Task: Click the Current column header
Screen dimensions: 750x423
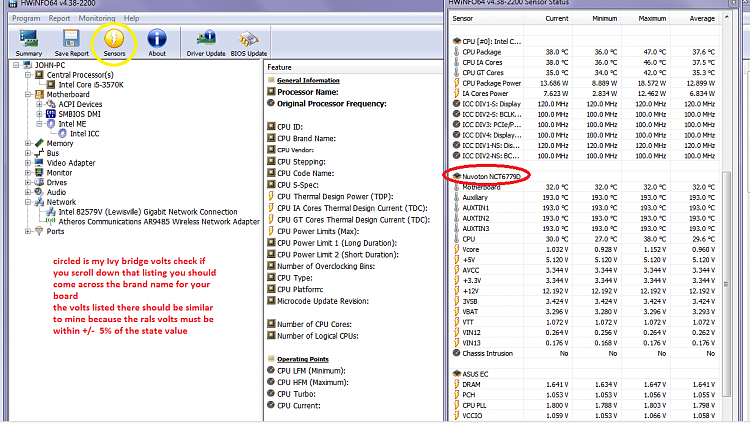Action: coord(547,18)
